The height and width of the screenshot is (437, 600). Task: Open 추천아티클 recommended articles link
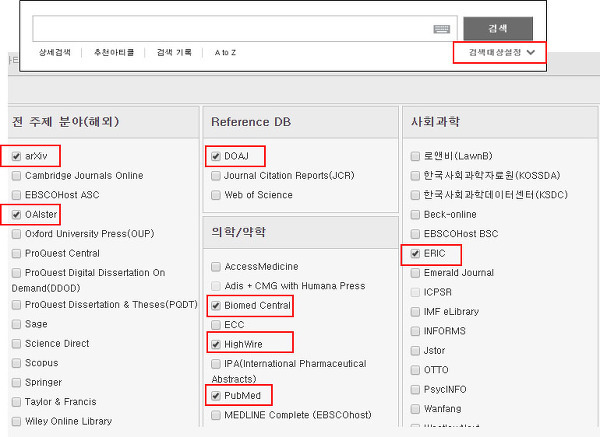[x=114, y=52]
